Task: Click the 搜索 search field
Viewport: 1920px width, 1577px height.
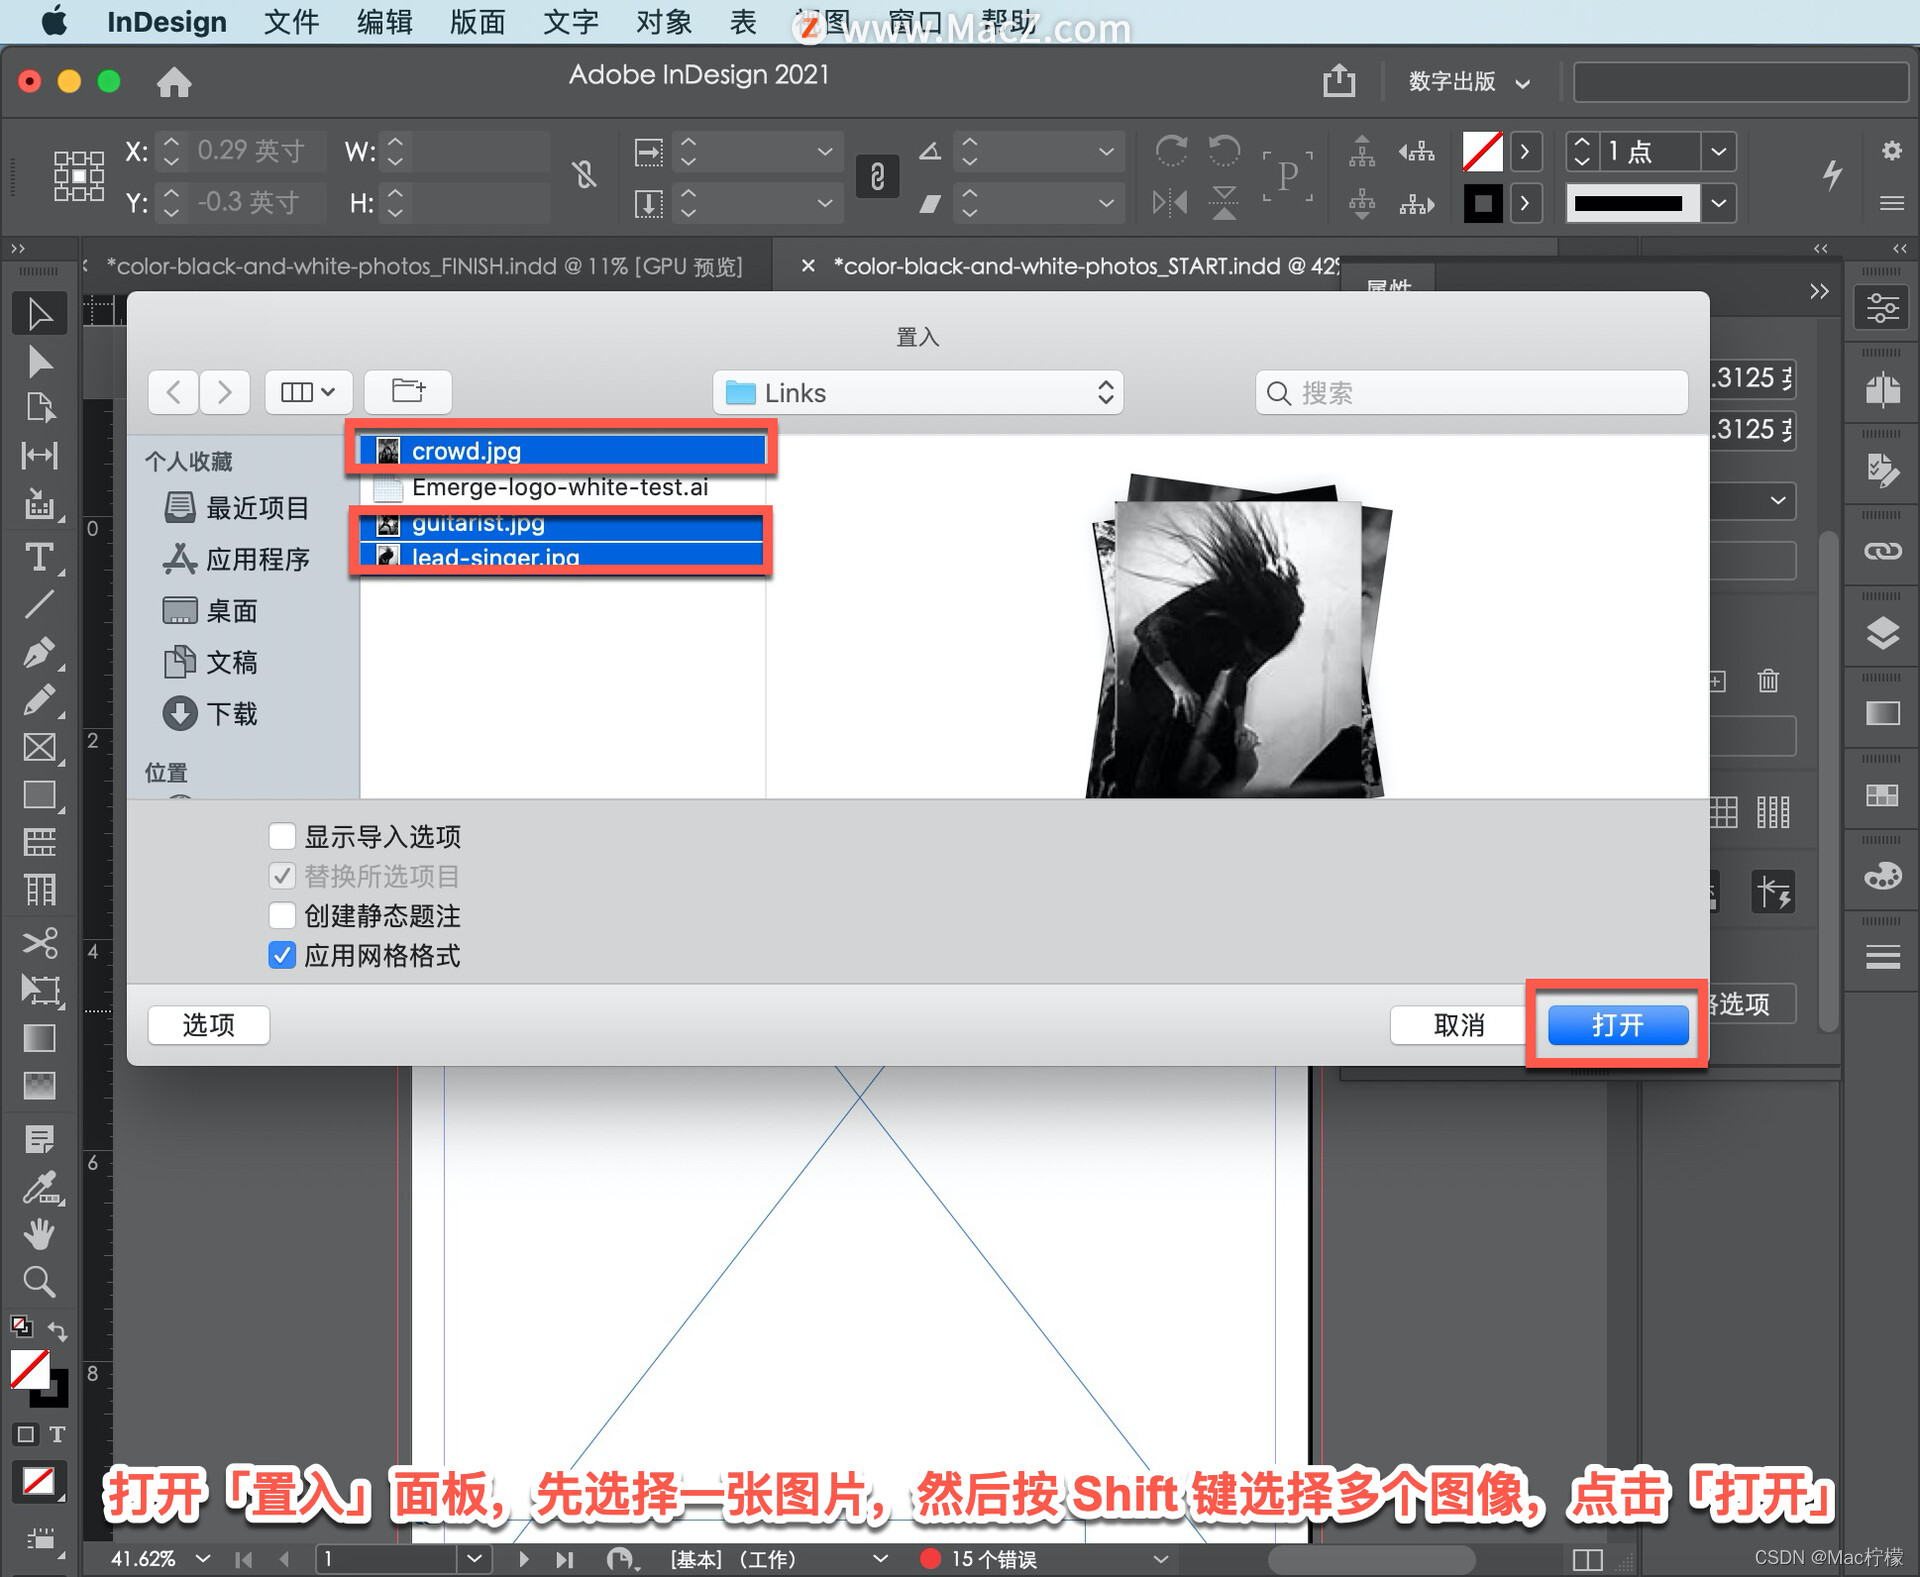Action: click(1472, 392)
